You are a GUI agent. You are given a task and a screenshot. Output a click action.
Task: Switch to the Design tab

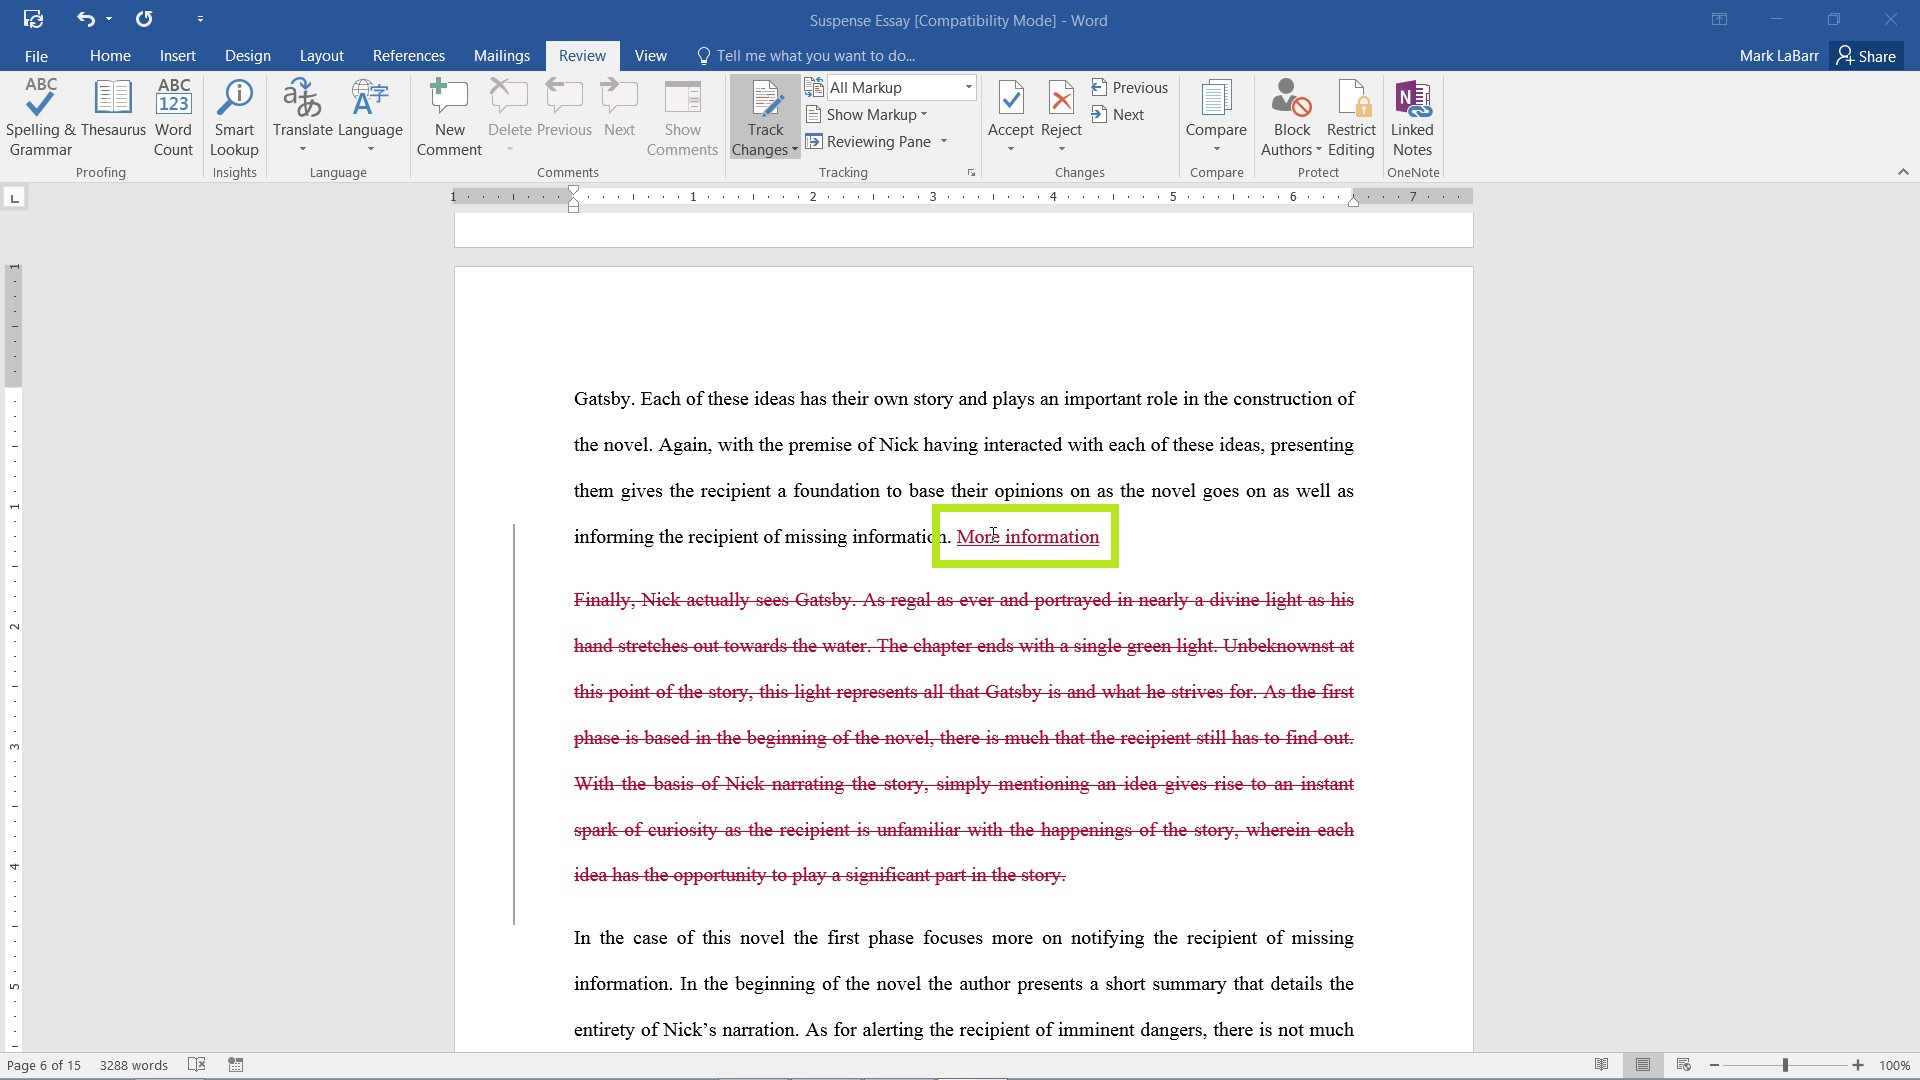[247, 56]
